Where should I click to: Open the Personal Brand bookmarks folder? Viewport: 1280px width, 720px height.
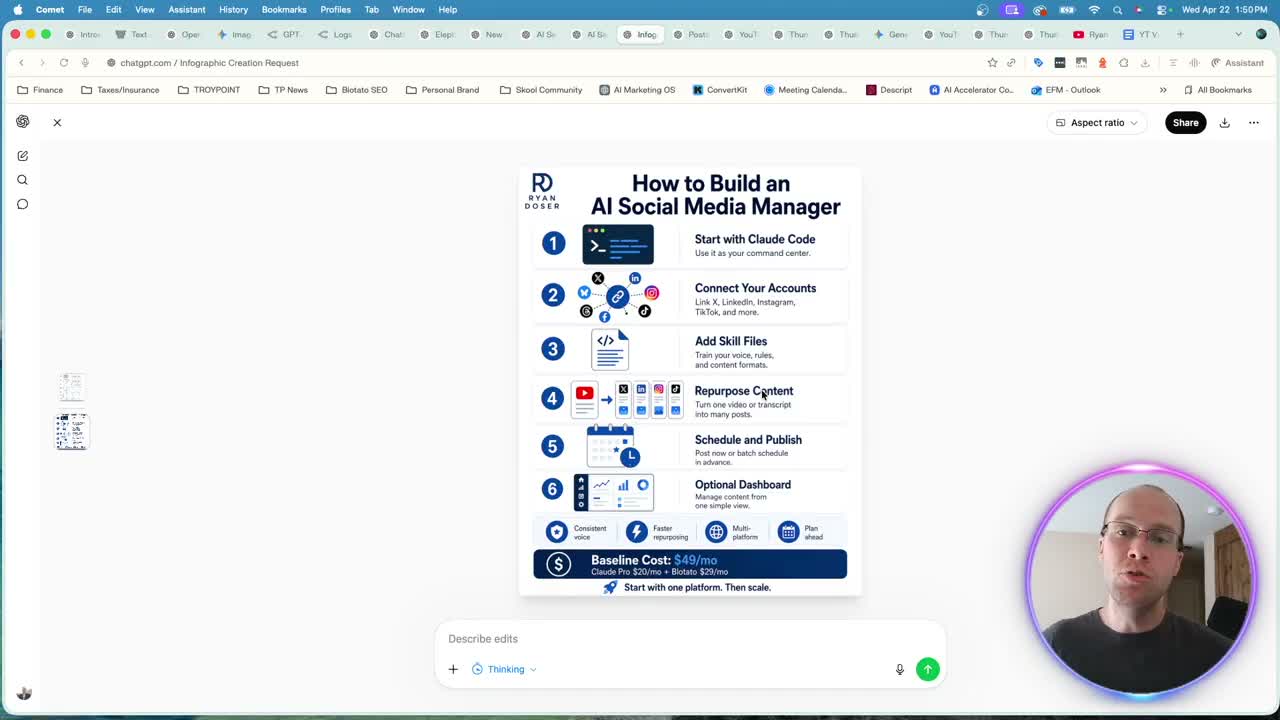(x=442, y=90)
